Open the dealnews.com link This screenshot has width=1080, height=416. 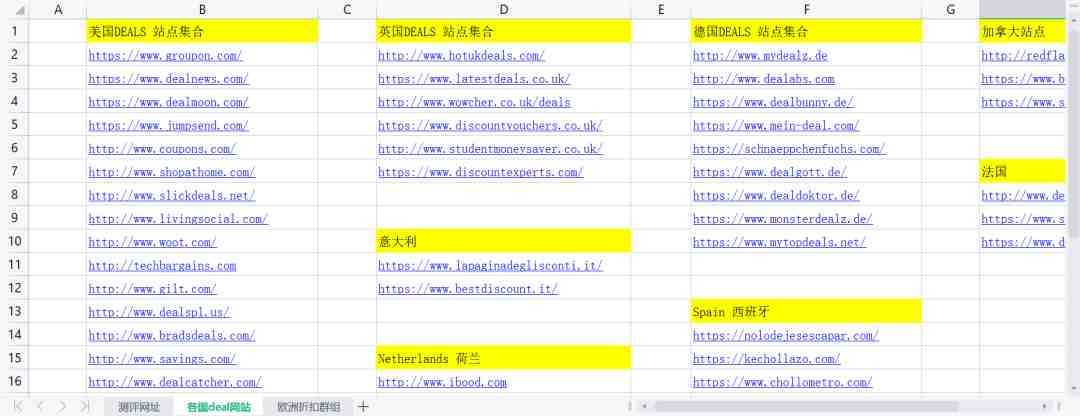tap(169, 79)
